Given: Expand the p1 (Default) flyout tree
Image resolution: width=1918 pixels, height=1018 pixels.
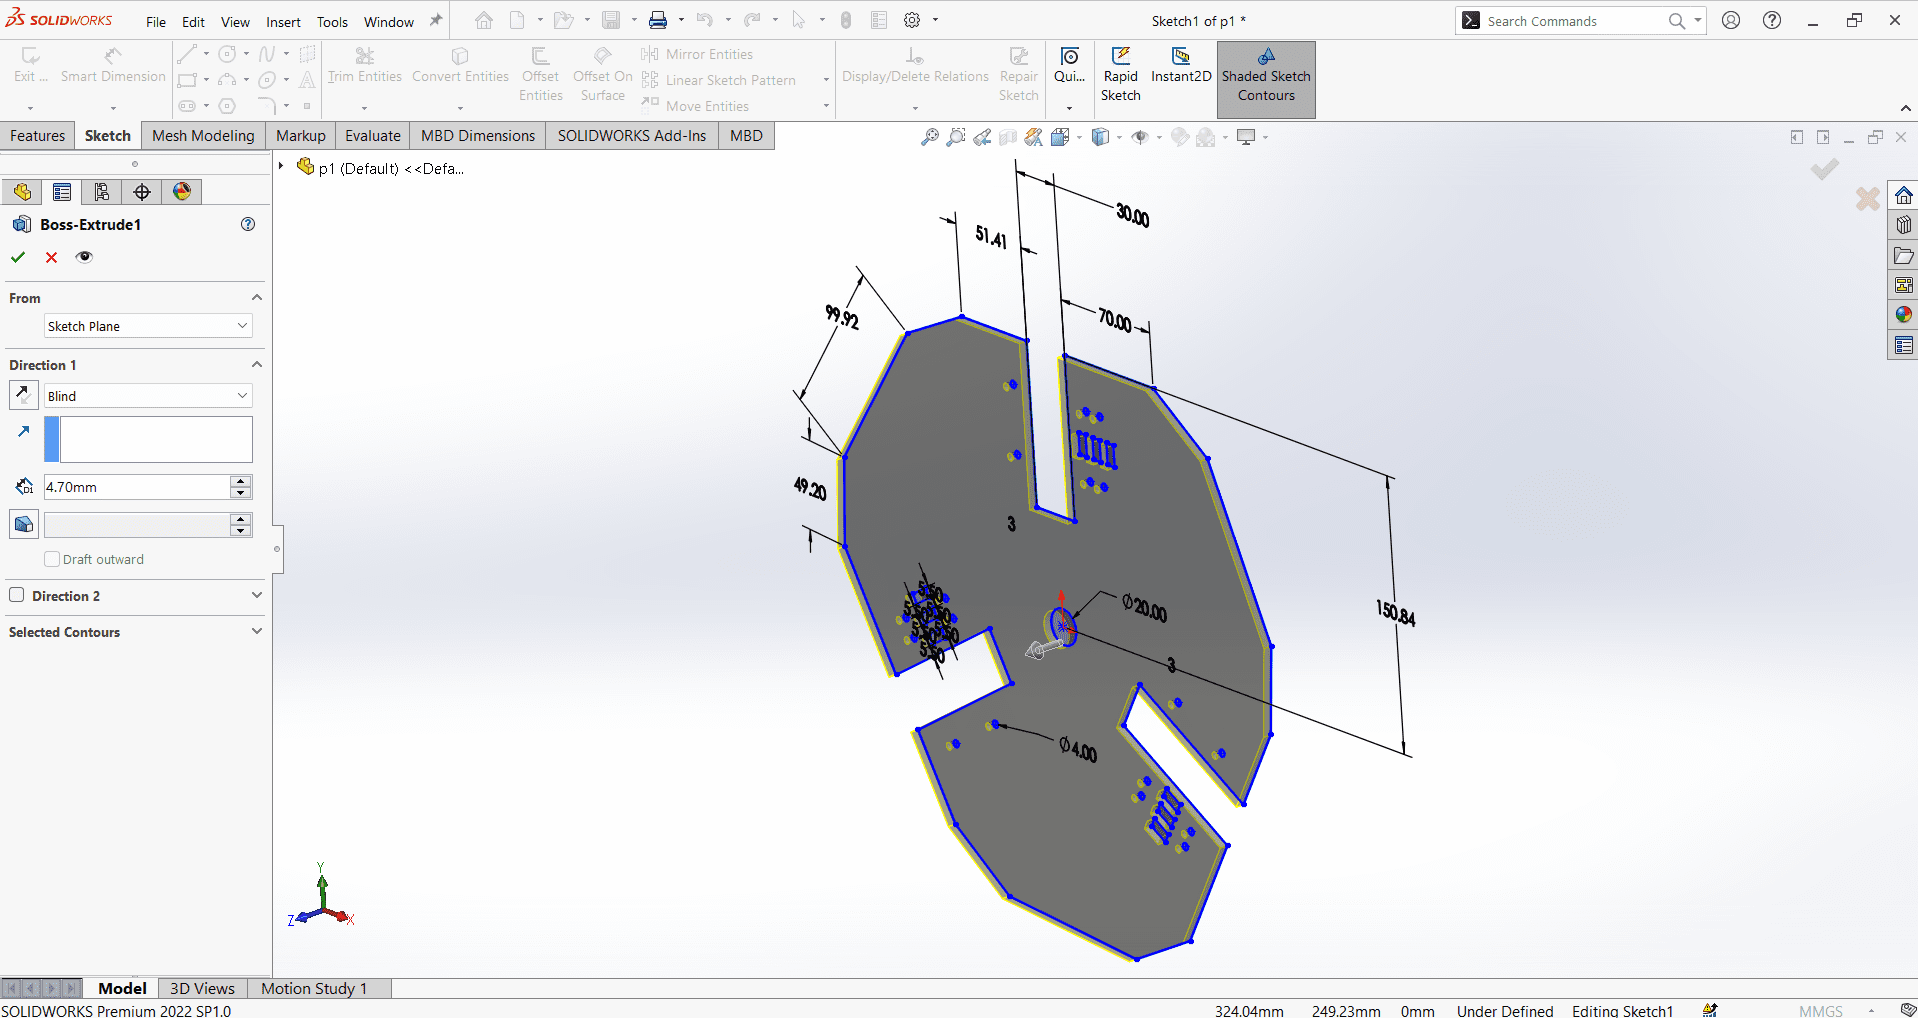Looking at the screenshot, I should pos(281,167).
